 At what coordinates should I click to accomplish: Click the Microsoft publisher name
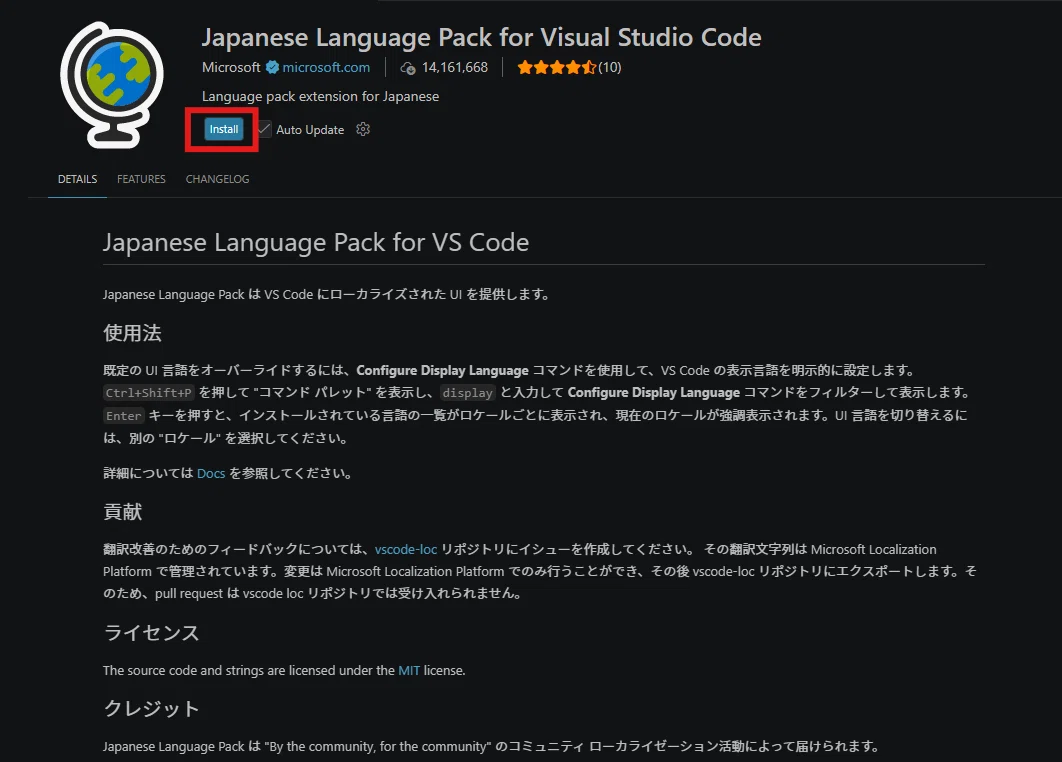point(231,67)
